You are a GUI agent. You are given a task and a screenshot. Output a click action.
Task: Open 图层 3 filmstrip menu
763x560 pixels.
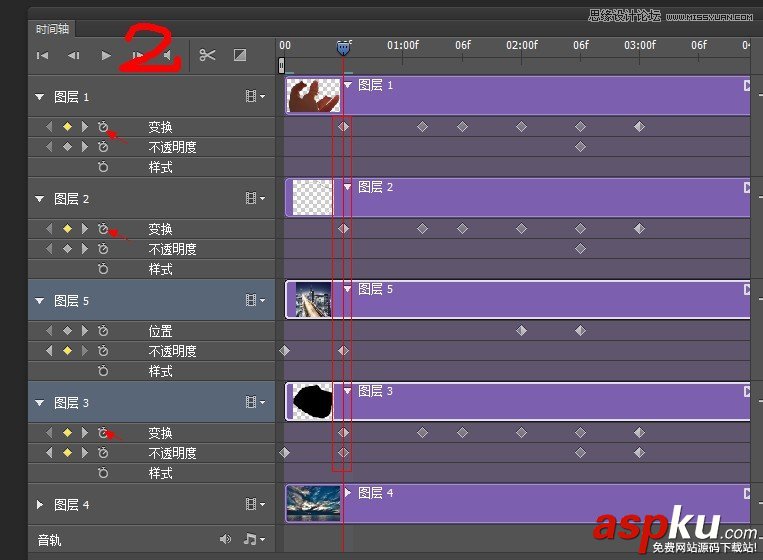tap(255, 402)
